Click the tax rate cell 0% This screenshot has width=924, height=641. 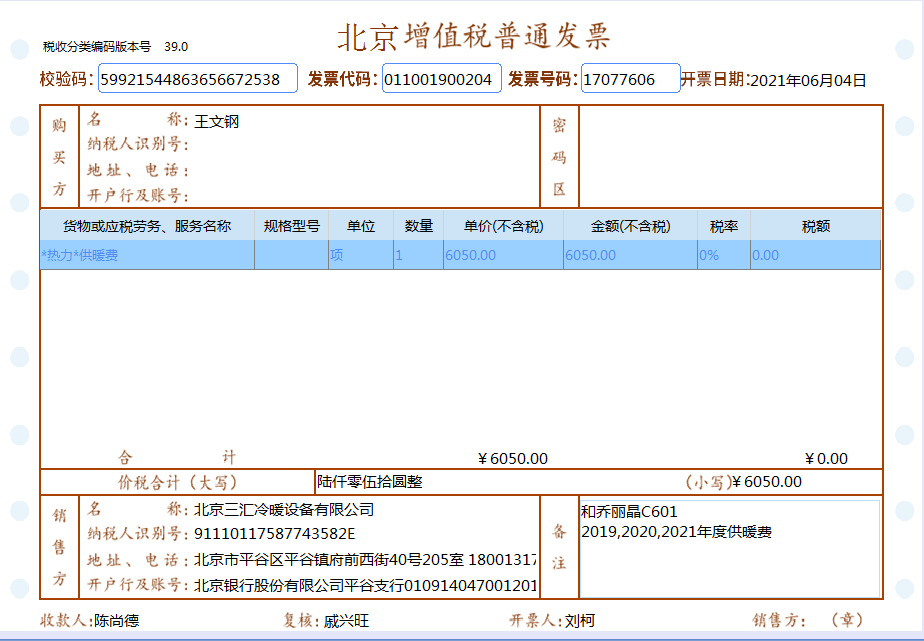[x=724, y=255]
